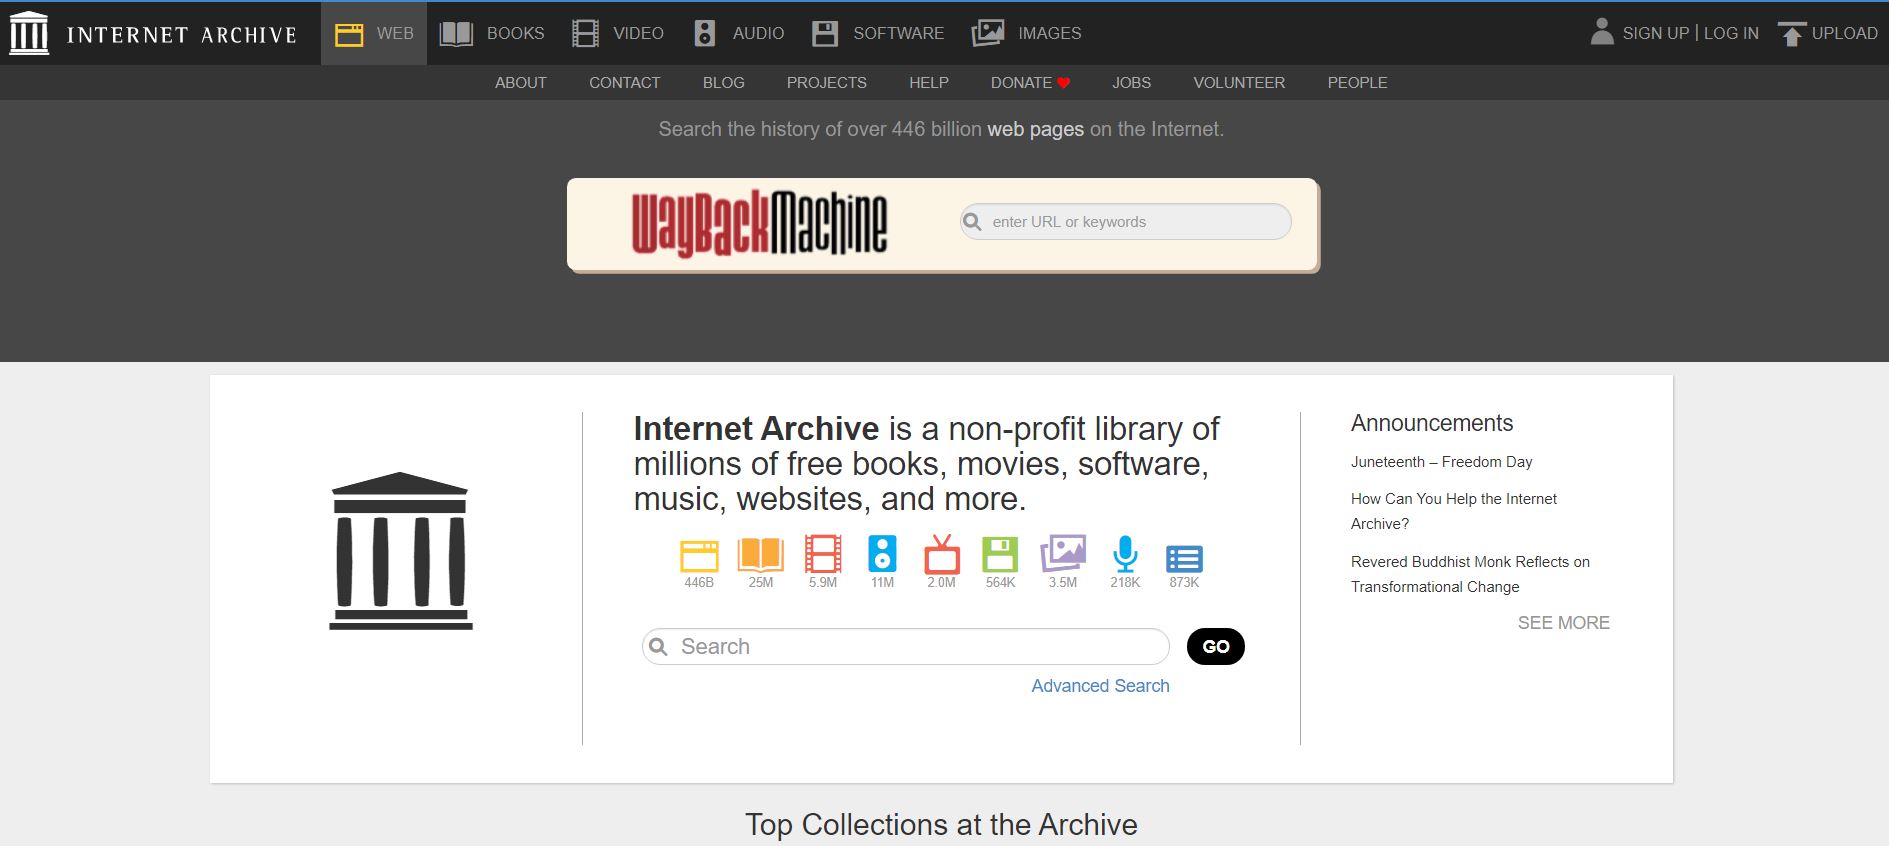Open images icon labeled 3.5M
This screenshot has height=846, width=1889.
click(x=1063, y=553)
